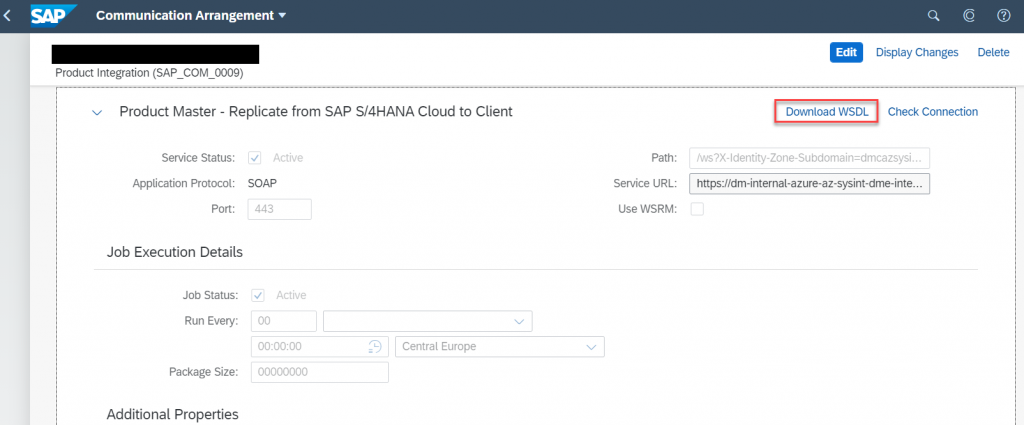
Task: Open the CoPilot circular icon in header
Action: (969, 16)
